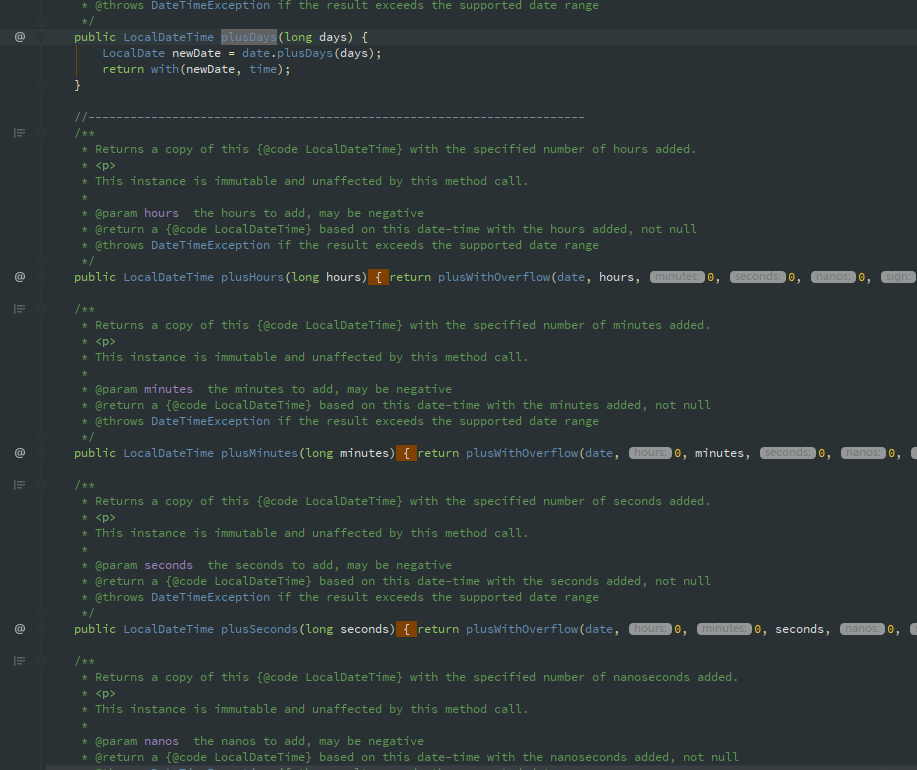Click 'seconds:' hint in plusMinutes line

pos(788,453)
